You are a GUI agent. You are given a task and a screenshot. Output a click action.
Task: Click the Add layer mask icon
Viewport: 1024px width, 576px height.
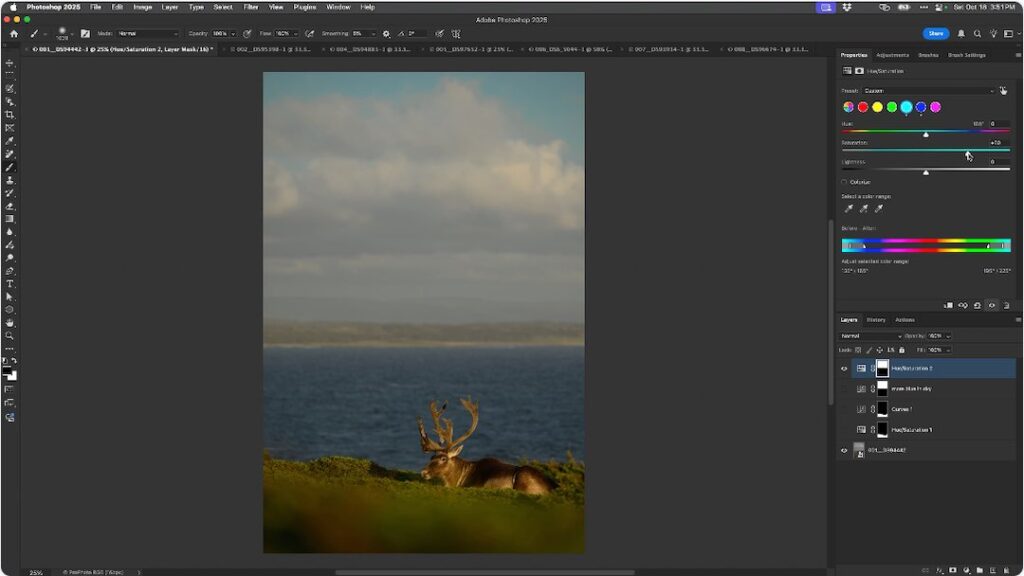953,570
